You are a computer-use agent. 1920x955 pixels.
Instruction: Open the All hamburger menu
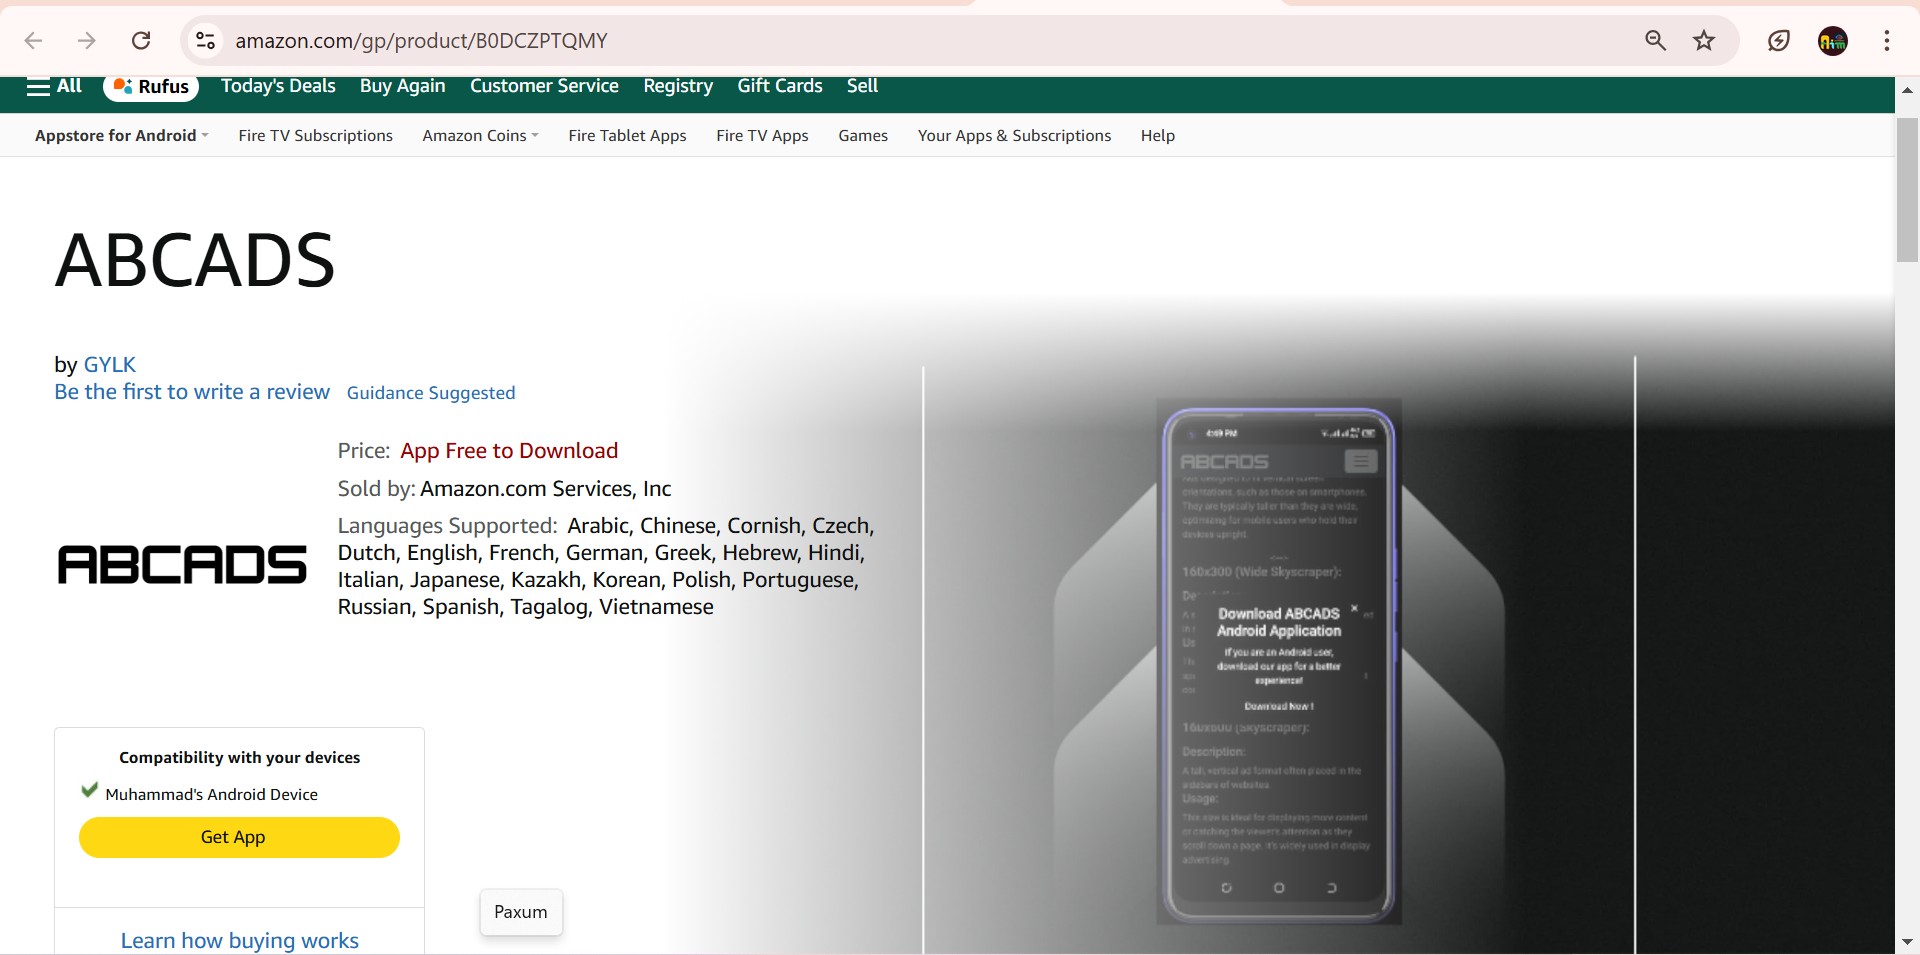pyautogui.click(x=54, y=86)
